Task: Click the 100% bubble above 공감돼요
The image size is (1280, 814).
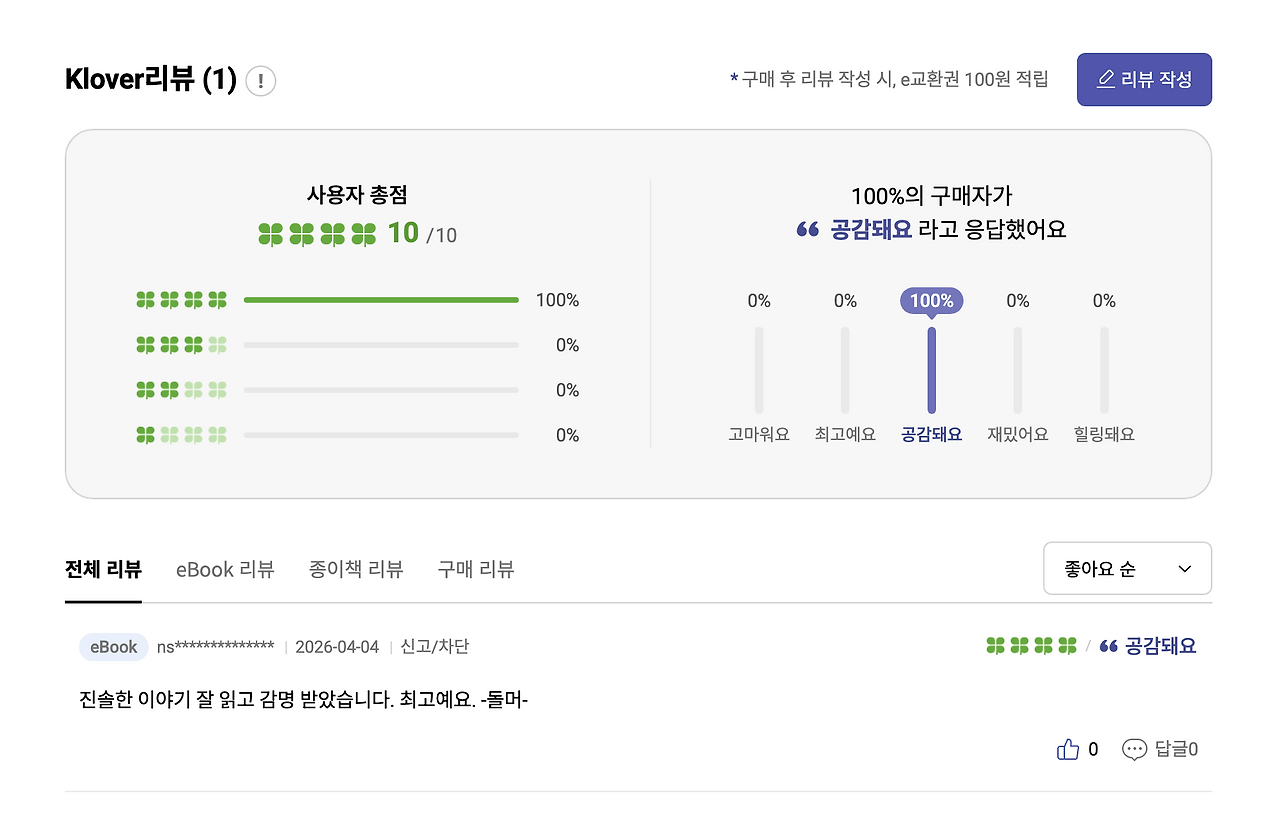Action: click(931, 300)
